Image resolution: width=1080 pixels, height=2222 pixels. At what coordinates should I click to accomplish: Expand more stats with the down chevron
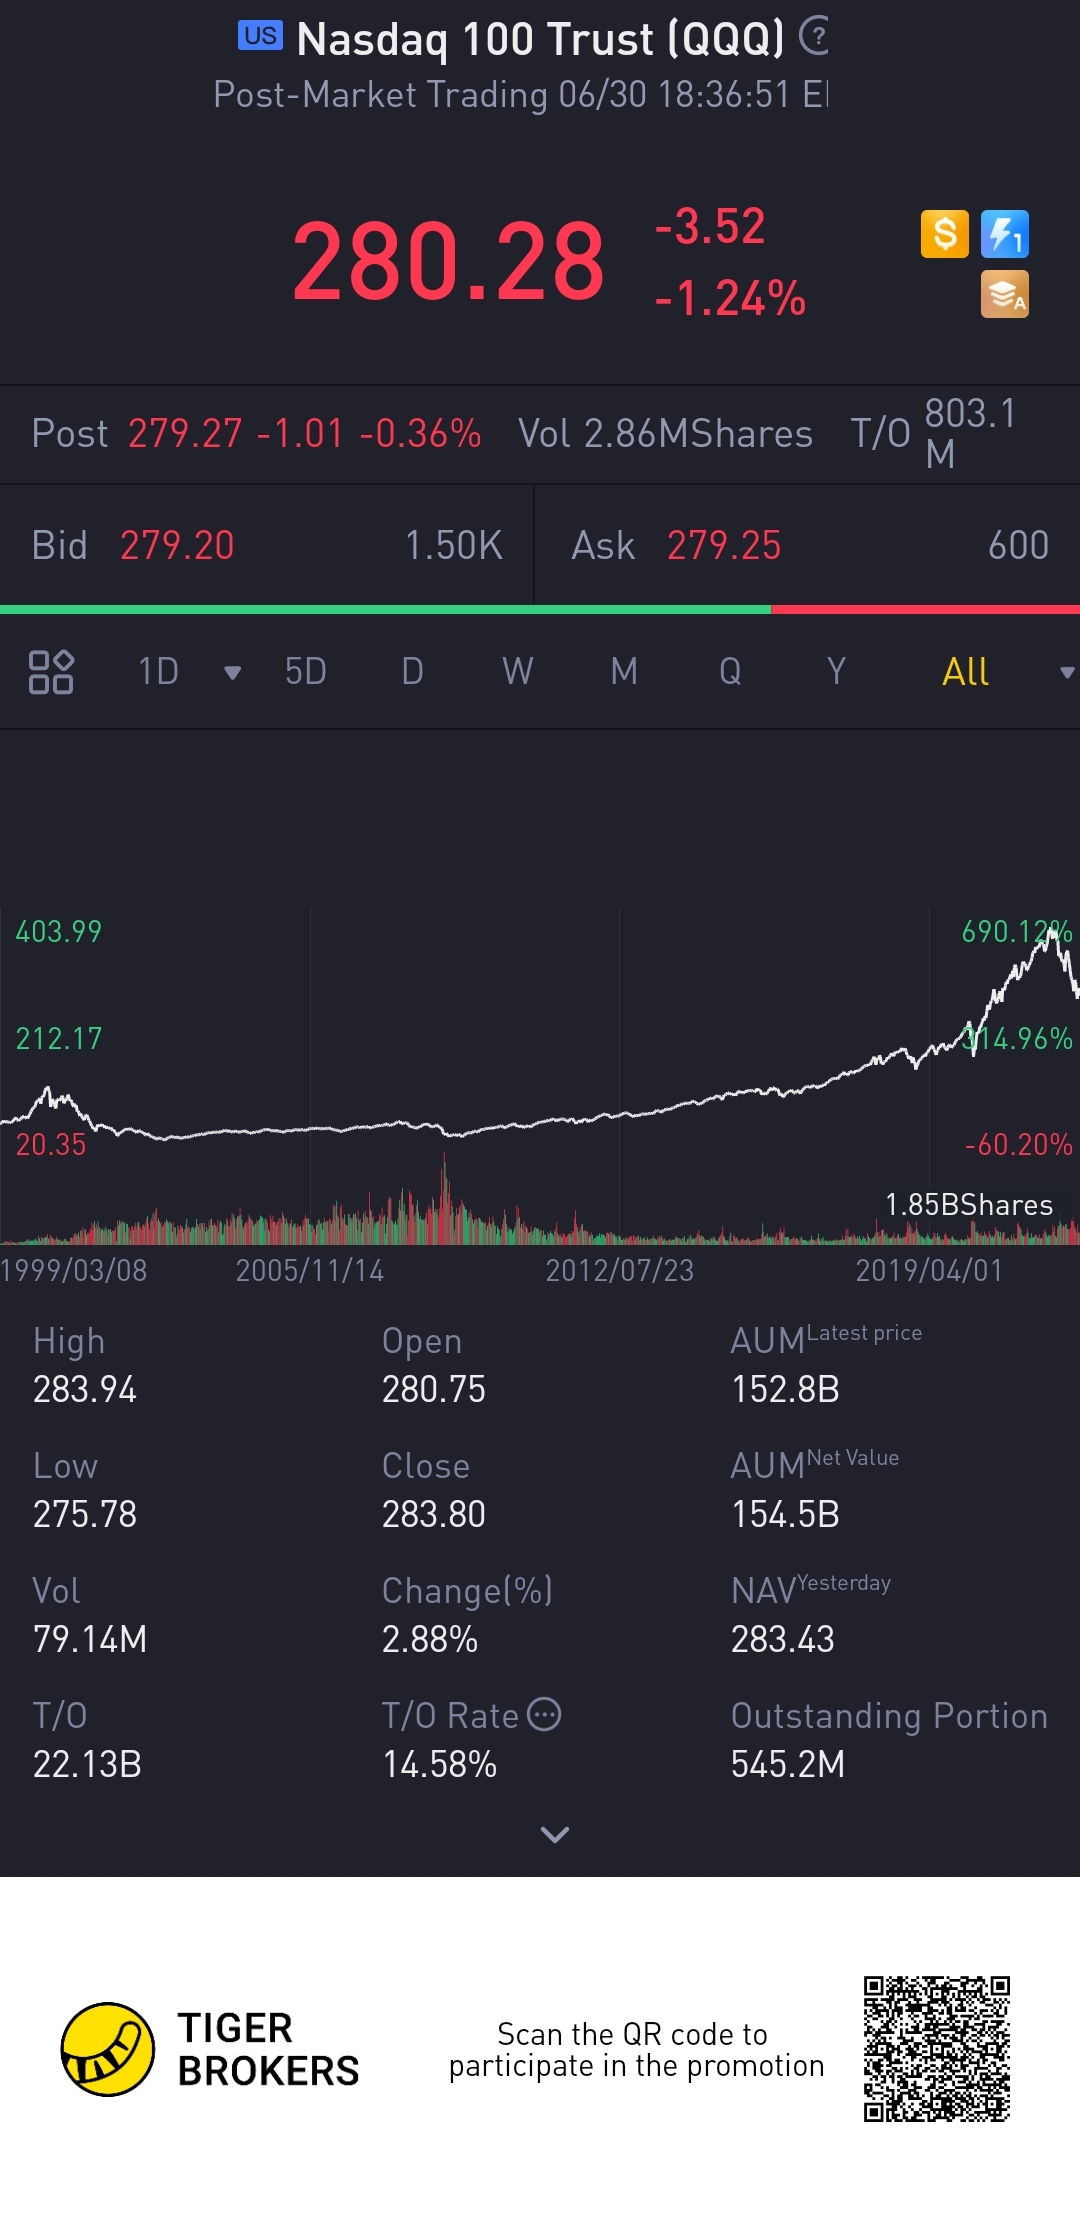click(x=554, y=1834)
